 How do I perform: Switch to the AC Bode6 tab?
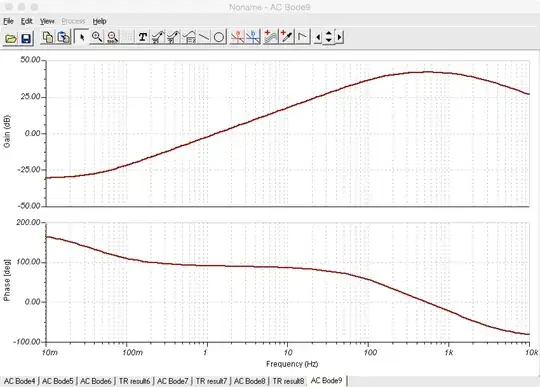pyautogui.click(x=96, y=381)
